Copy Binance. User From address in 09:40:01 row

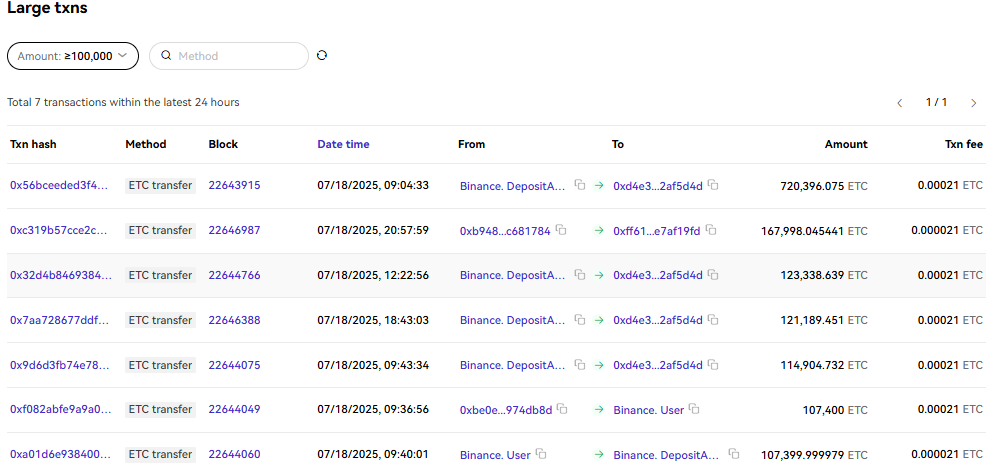(x=541, y=454)
